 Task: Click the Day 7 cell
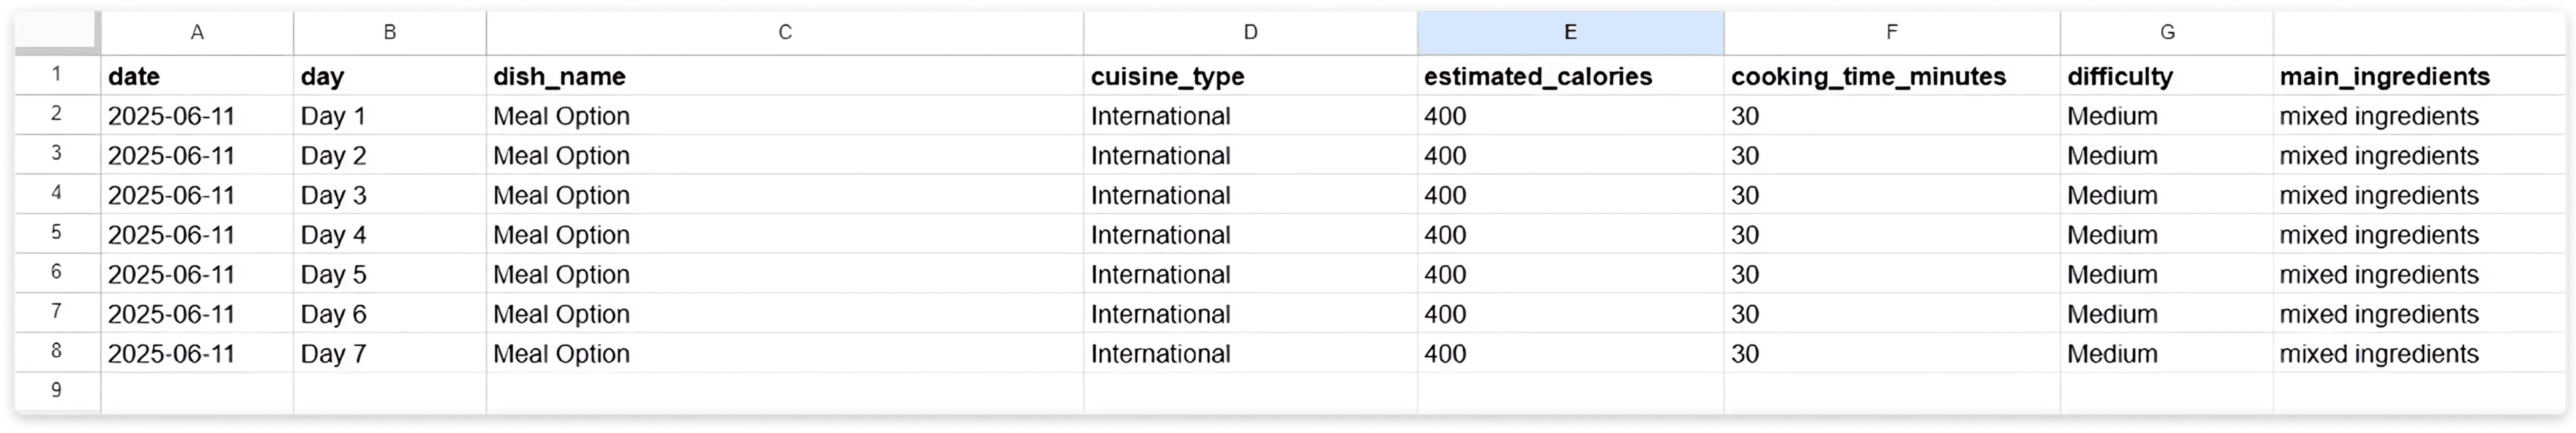390,353
